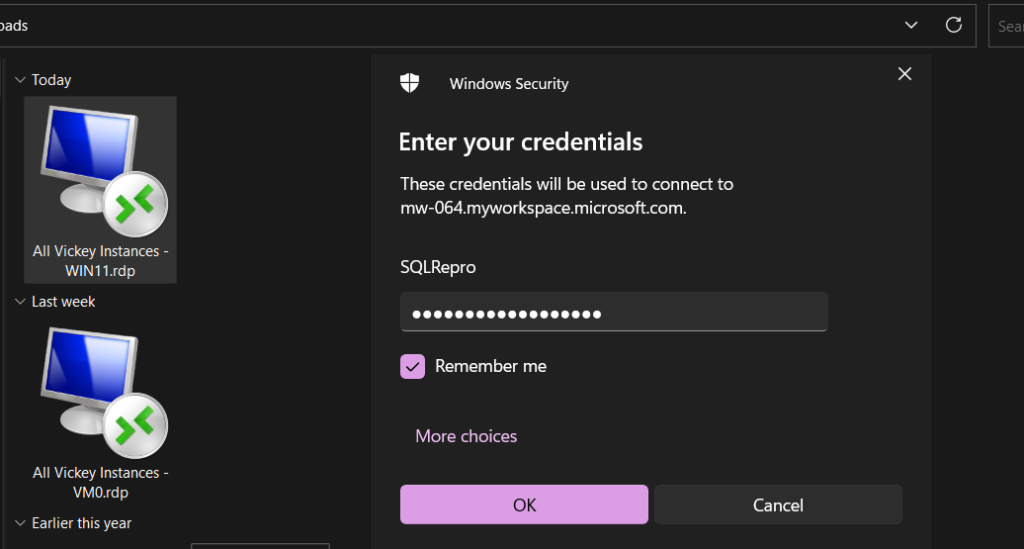Click the SQLRepro username label

(x=438, y=267)
